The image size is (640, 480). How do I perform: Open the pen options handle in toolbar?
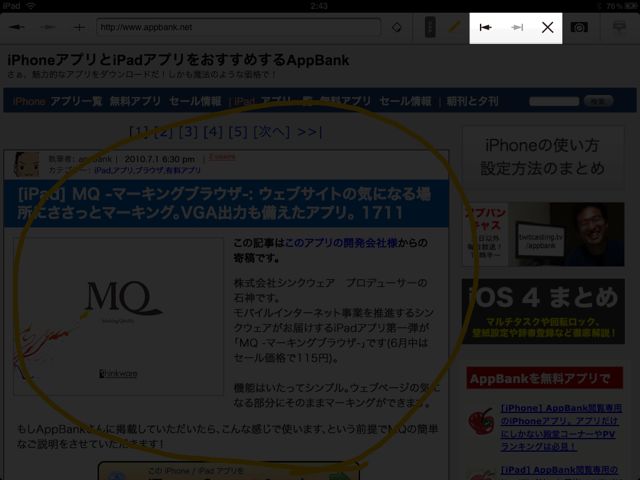pos(430,27)
